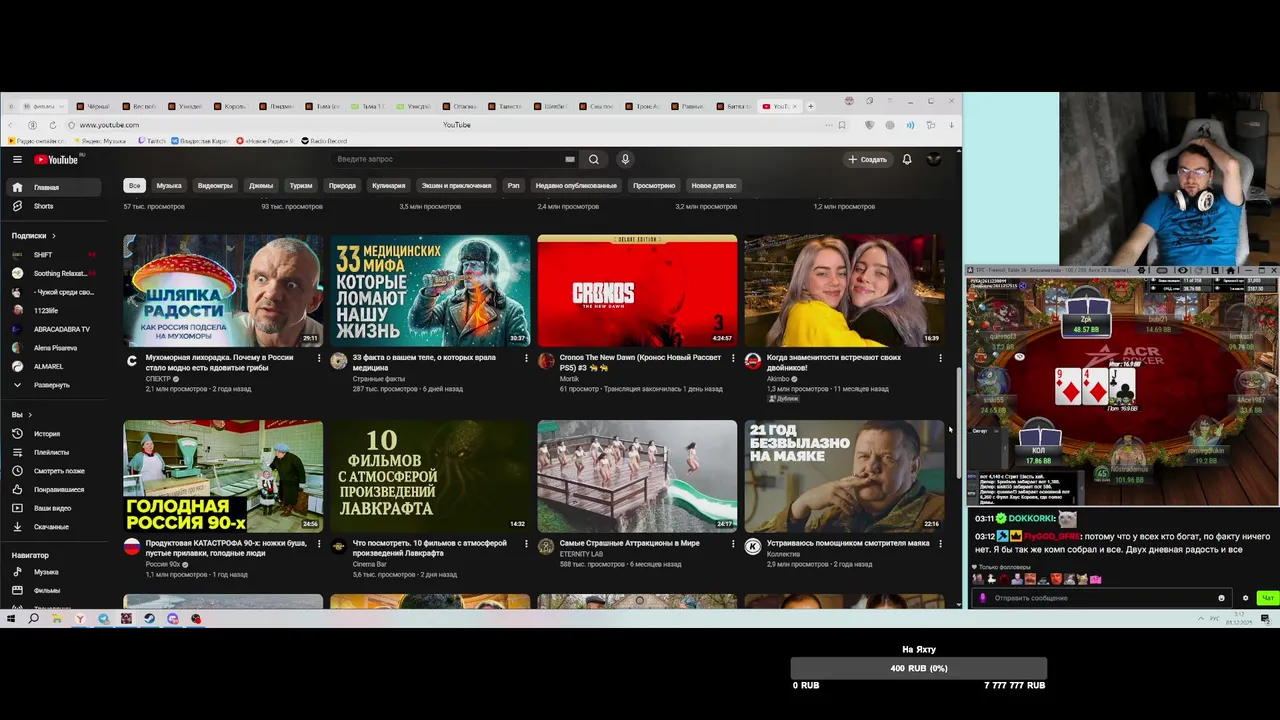The image size is (1280, 720).
Task: Open Steam from the taskbar
Action: pyautogui.click(x=149, y=619)
